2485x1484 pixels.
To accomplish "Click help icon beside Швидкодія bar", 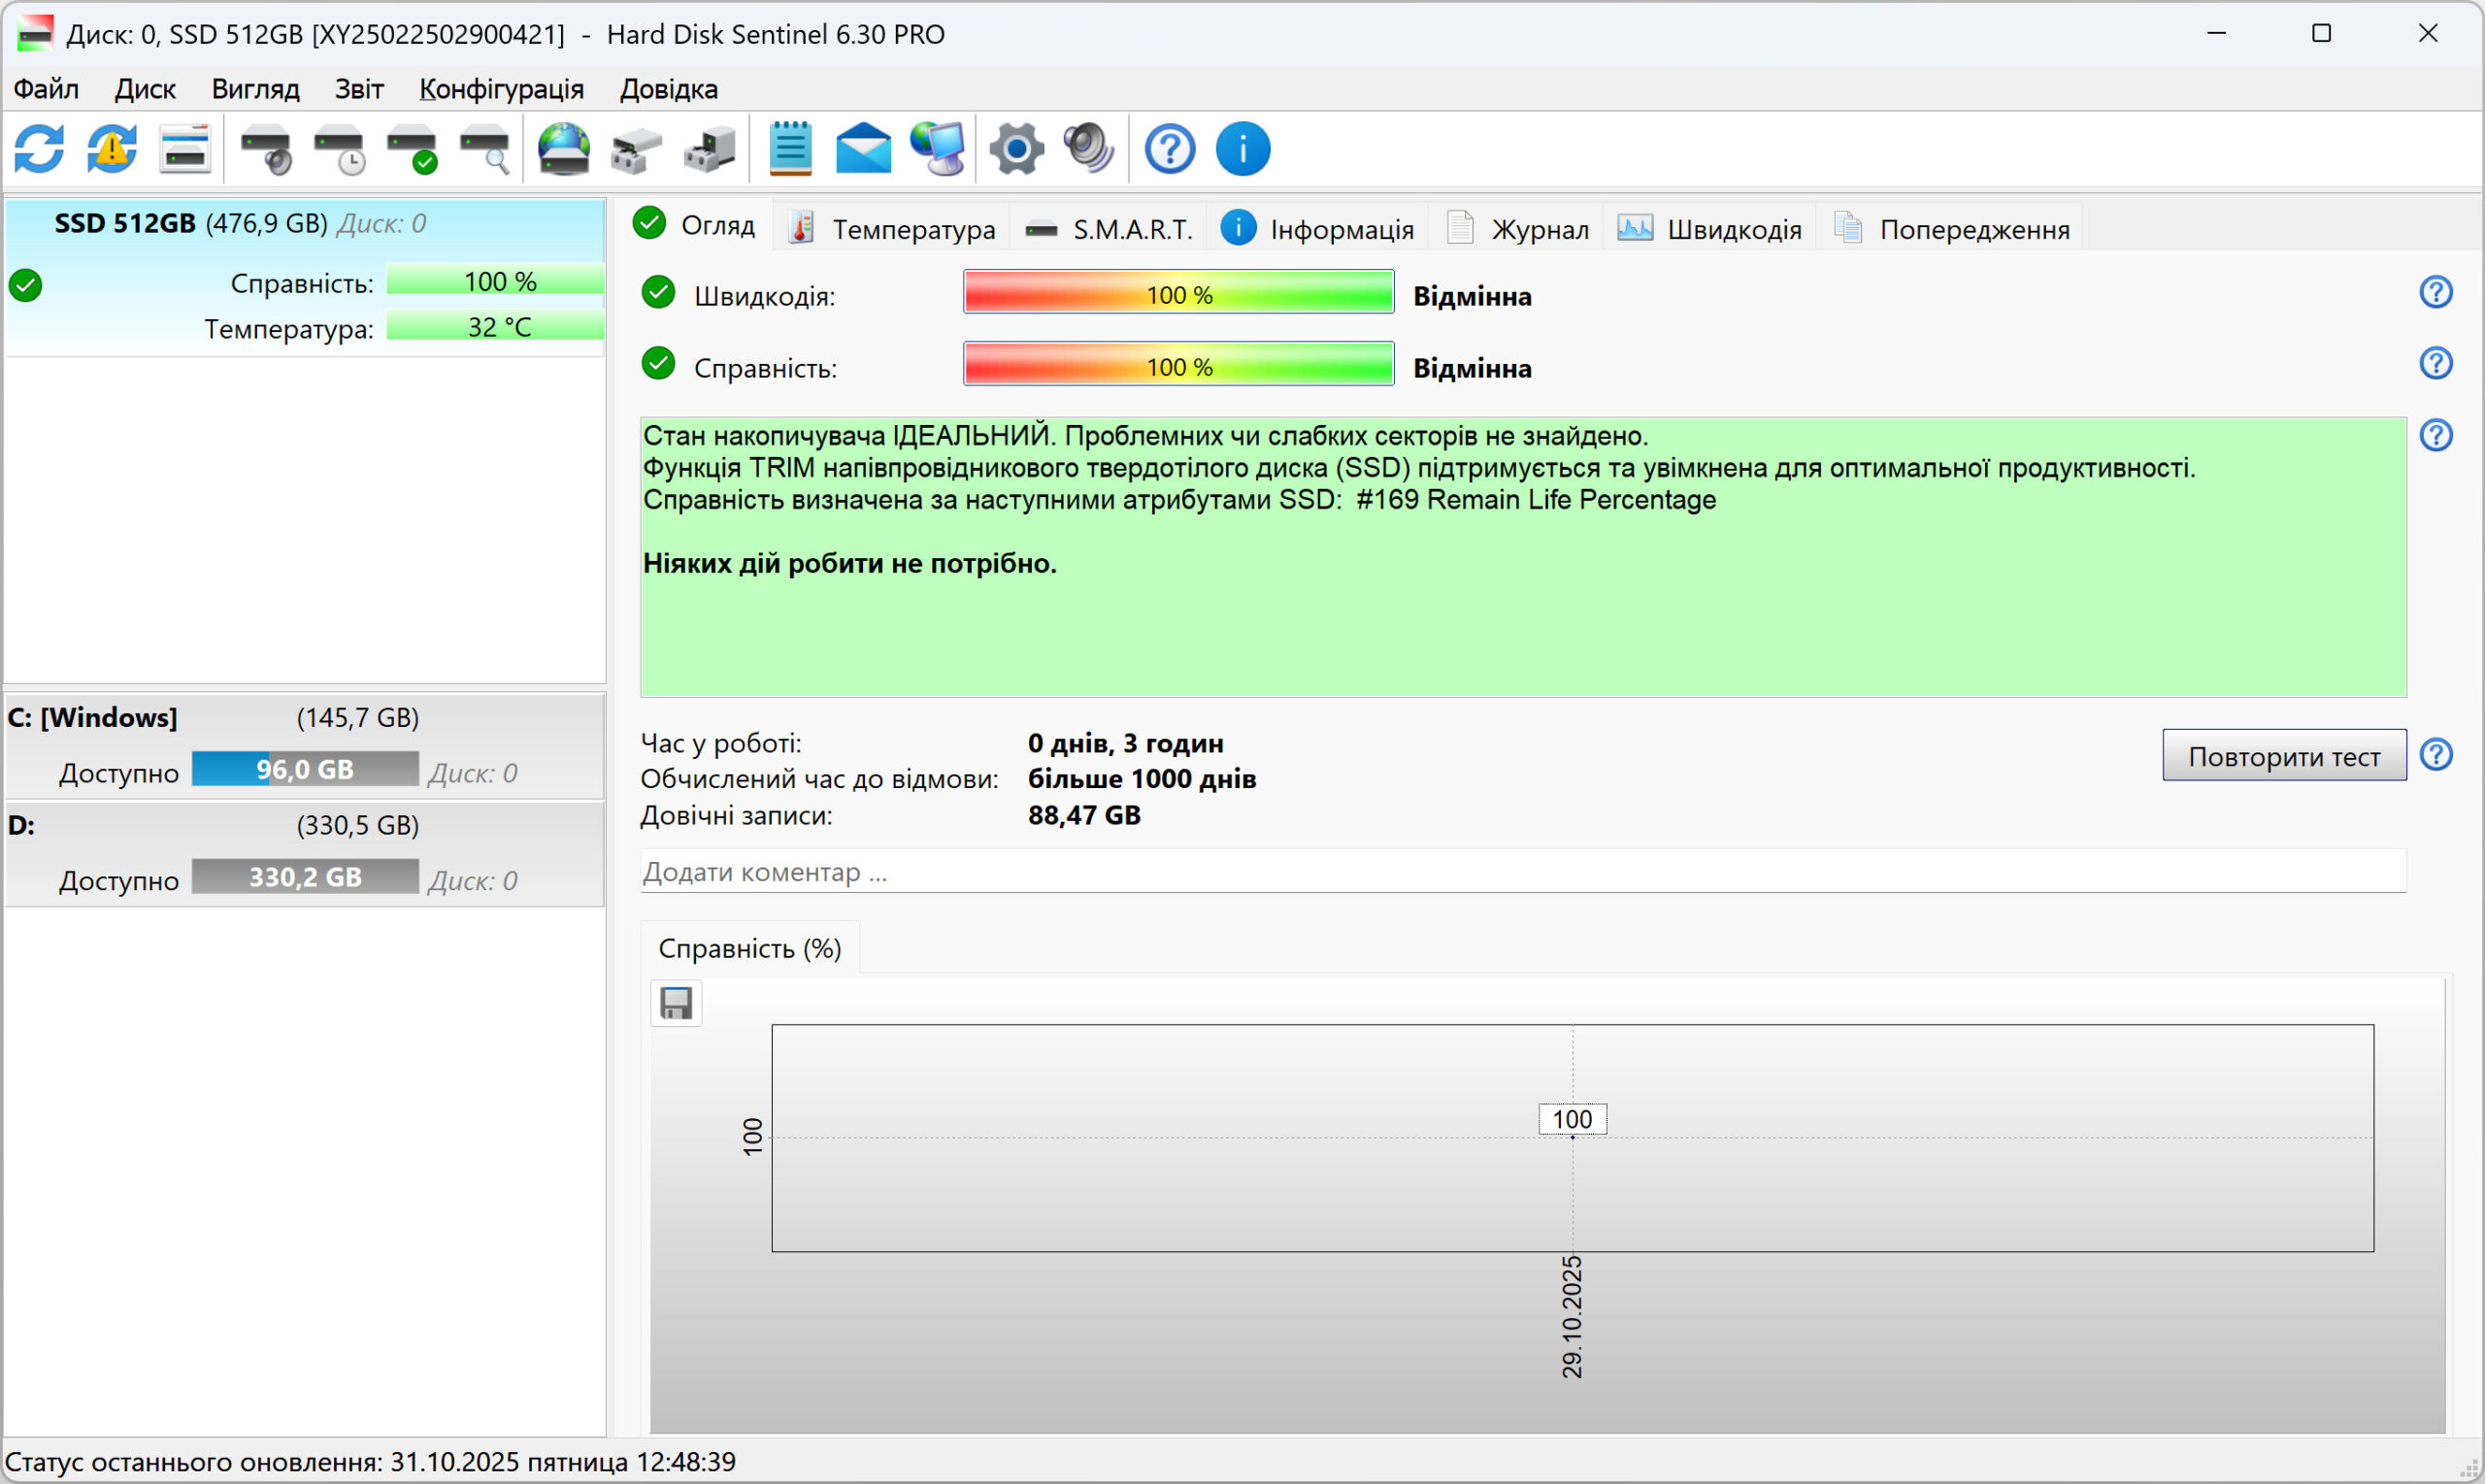I will coord(2435,292).
